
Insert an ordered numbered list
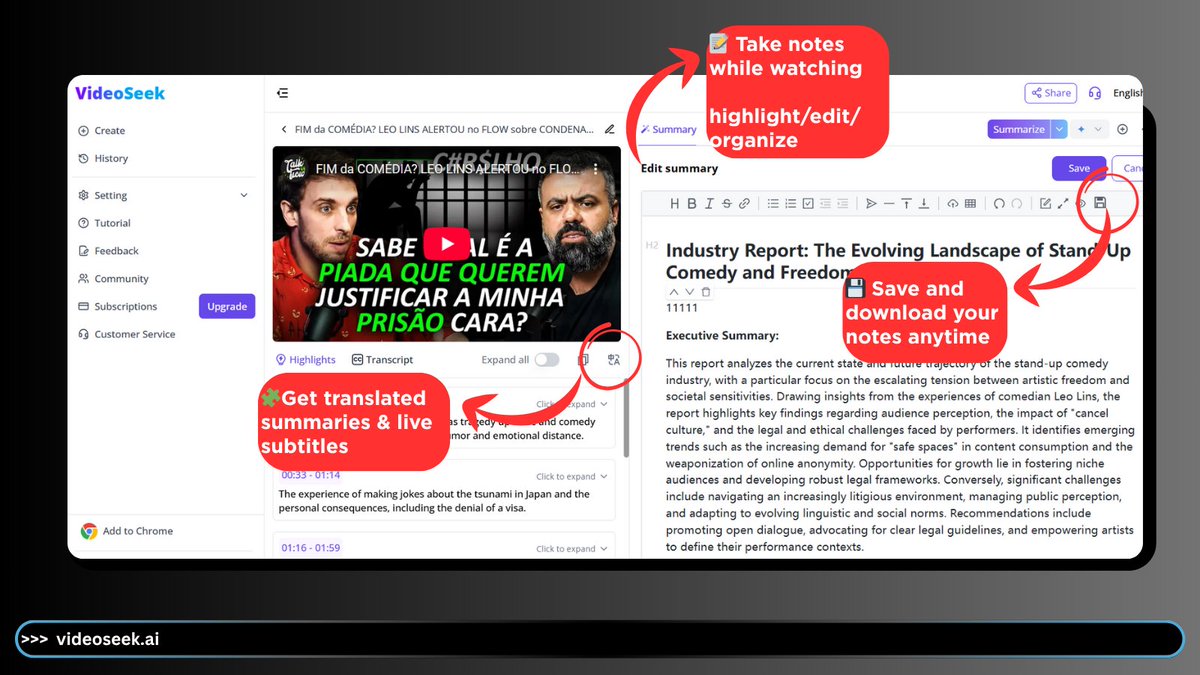click(x=790, y=204)
